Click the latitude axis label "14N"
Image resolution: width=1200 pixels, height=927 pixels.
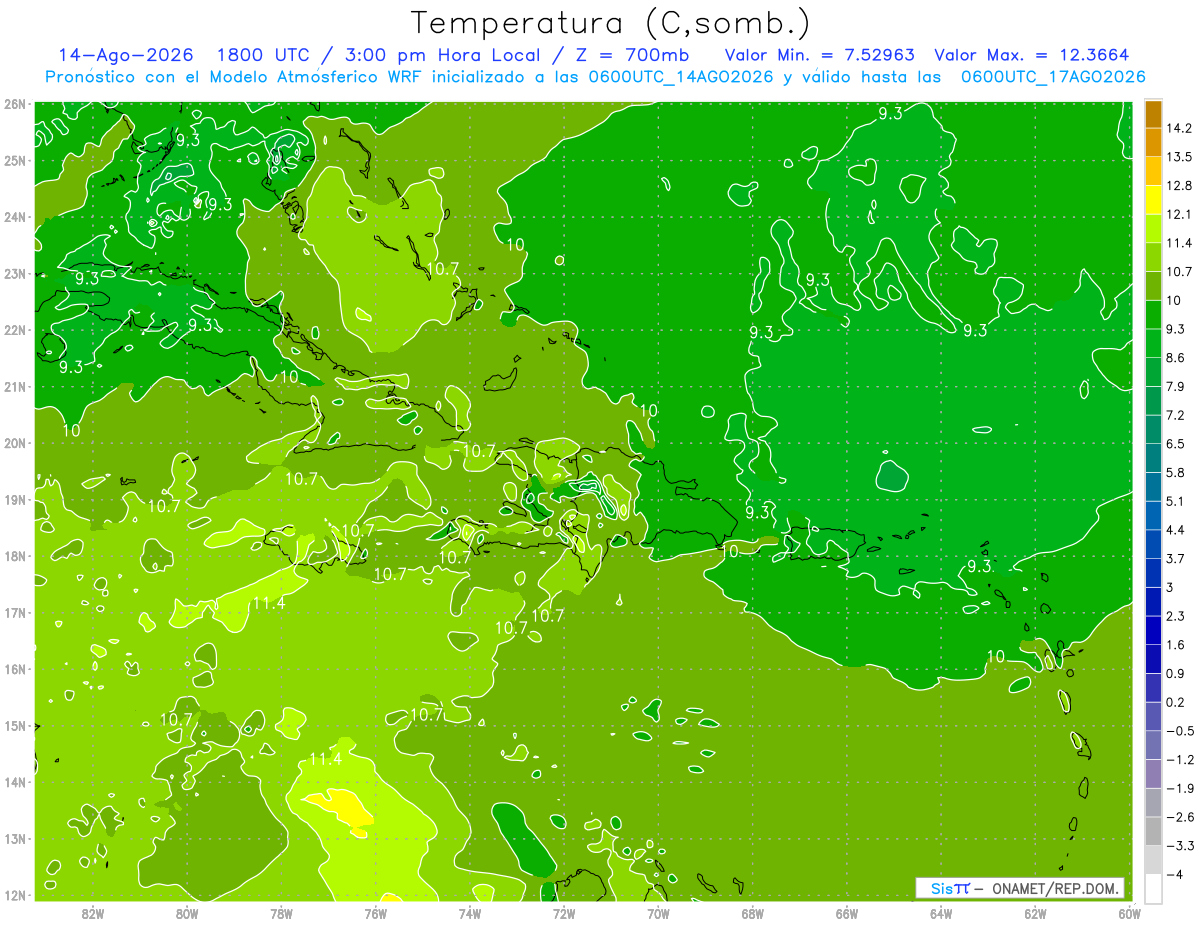click(14, 782)
